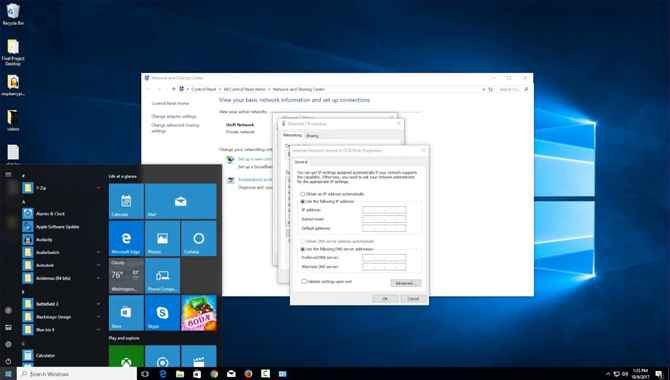The height and width of the screenshot is (380, 670).
Task: Open Settings gear in Start menu rail
Action: pos(8,344)
